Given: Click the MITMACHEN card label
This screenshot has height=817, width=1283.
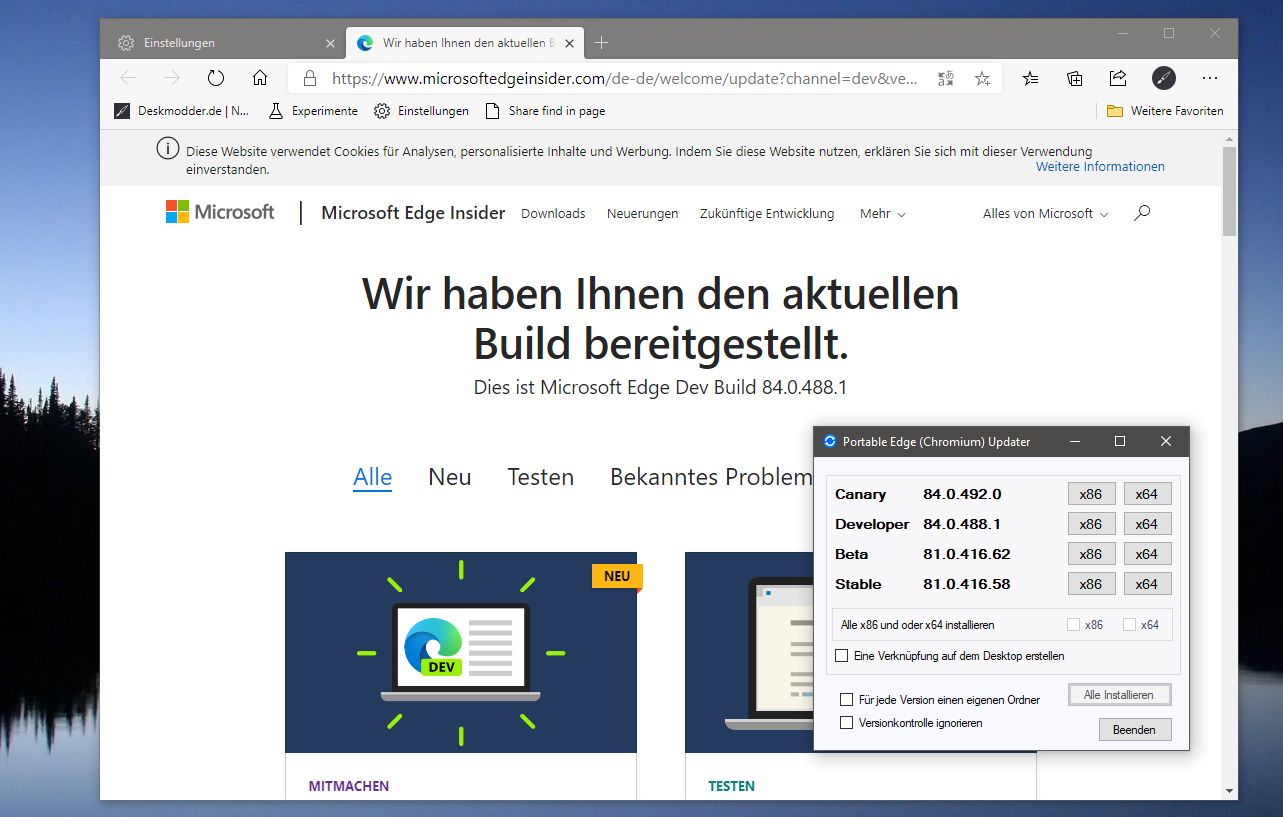Looking at the screenshot, I should coord(349,786).
